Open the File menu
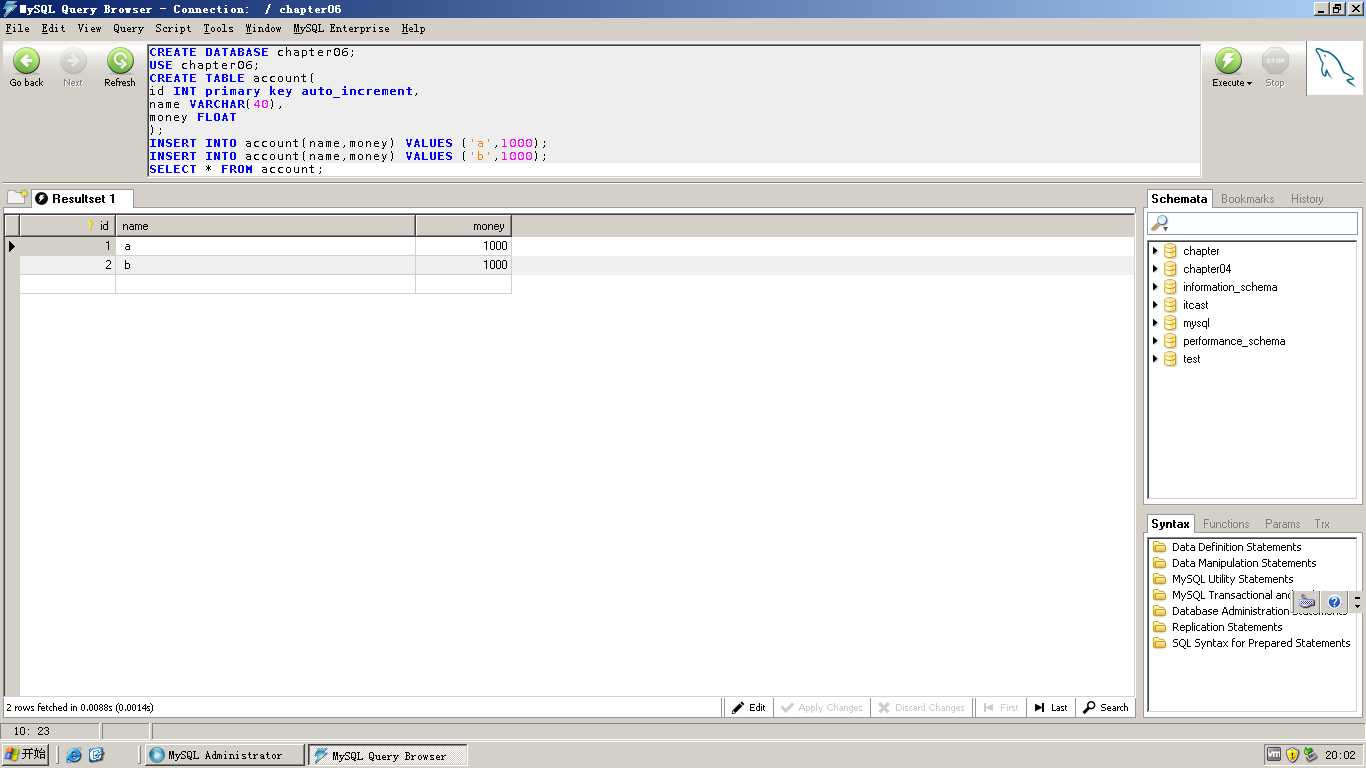The width and height of the screenshot is (1366, 768). 17,29
